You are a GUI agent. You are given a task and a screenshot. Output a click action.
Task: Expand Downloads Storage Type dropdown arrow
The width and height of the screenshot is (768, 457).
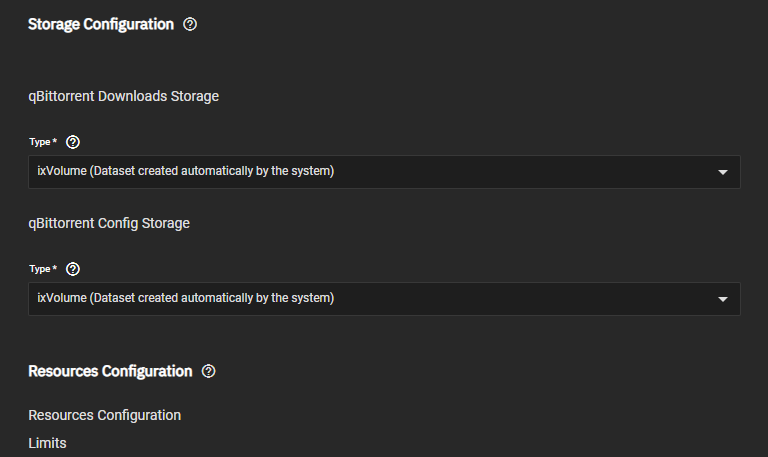(x=723, y=172)
